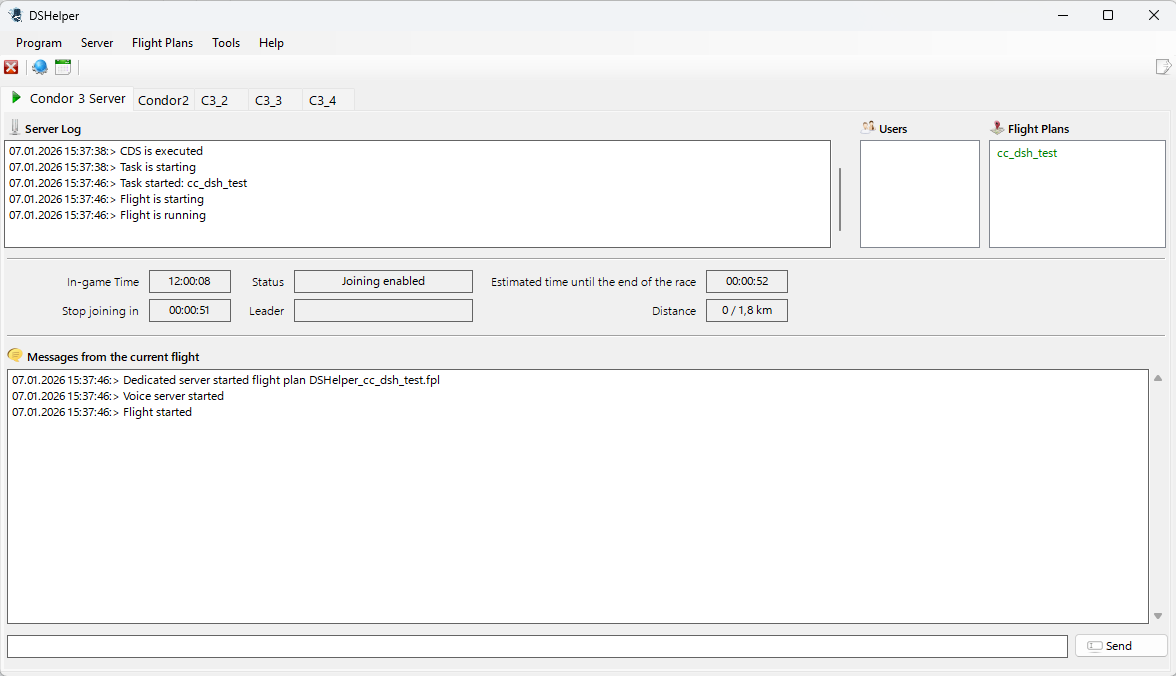Select cc_dsh_test in the Flight Plans list

1027,153
